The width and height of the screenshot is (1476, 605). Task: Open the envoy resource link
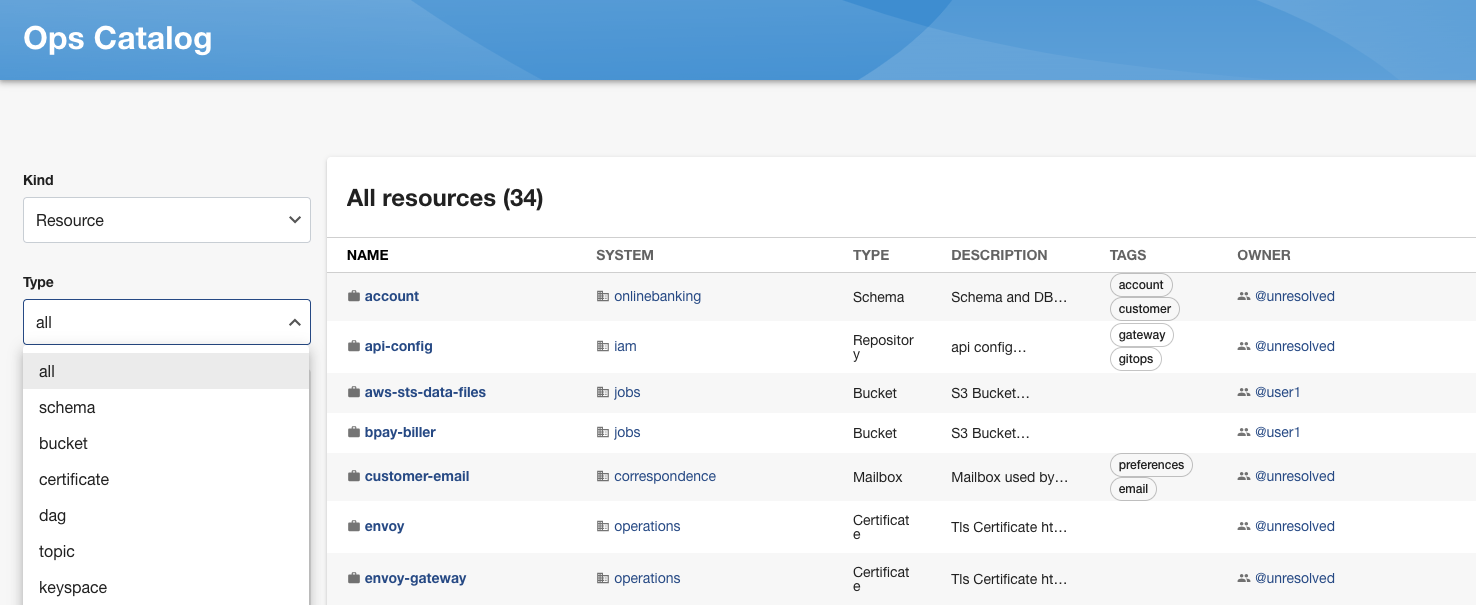point(384,526)
